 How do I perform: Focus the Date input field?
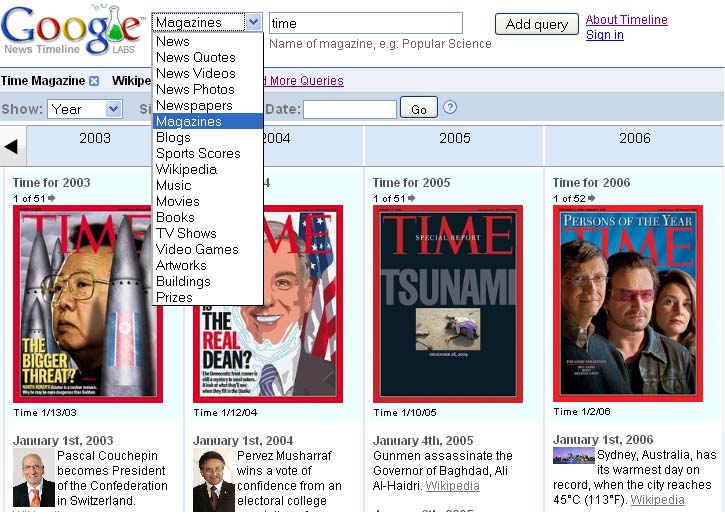tap(350, 110)
